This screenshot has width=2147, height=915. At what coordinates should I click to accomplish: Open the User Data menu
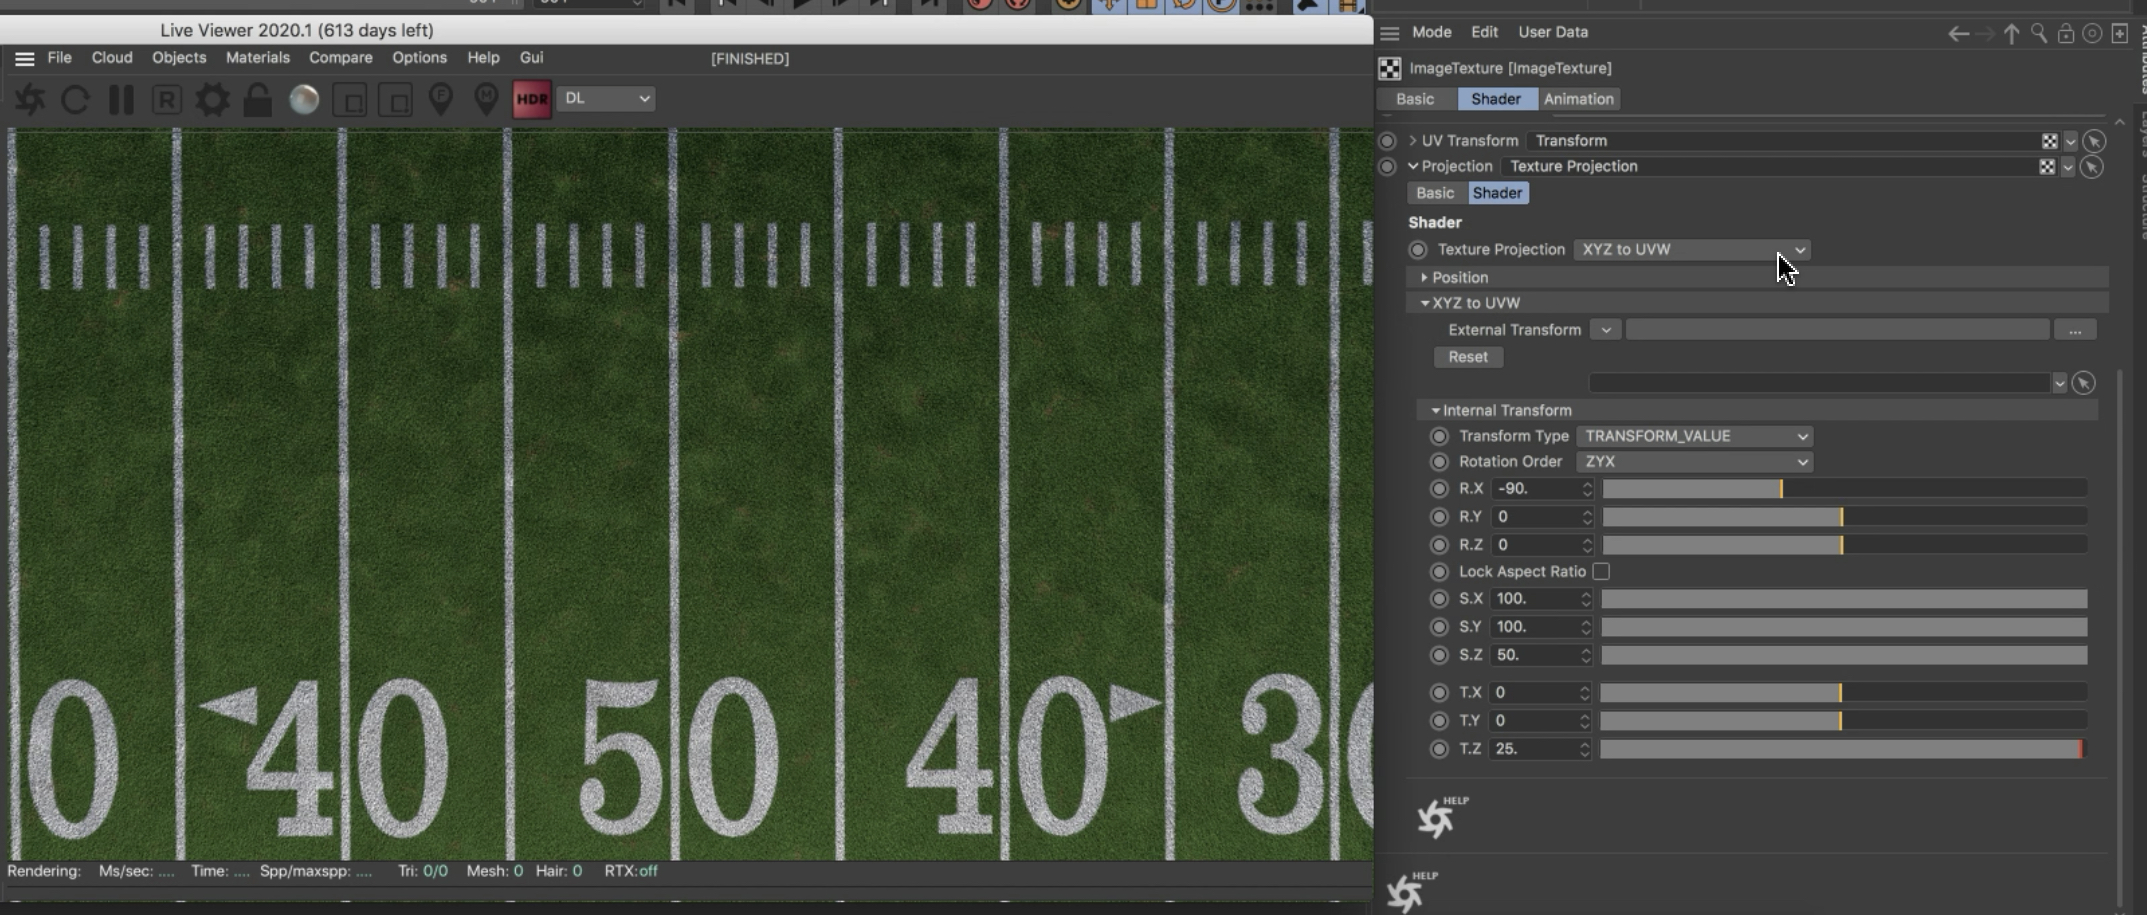(1553, 32)
